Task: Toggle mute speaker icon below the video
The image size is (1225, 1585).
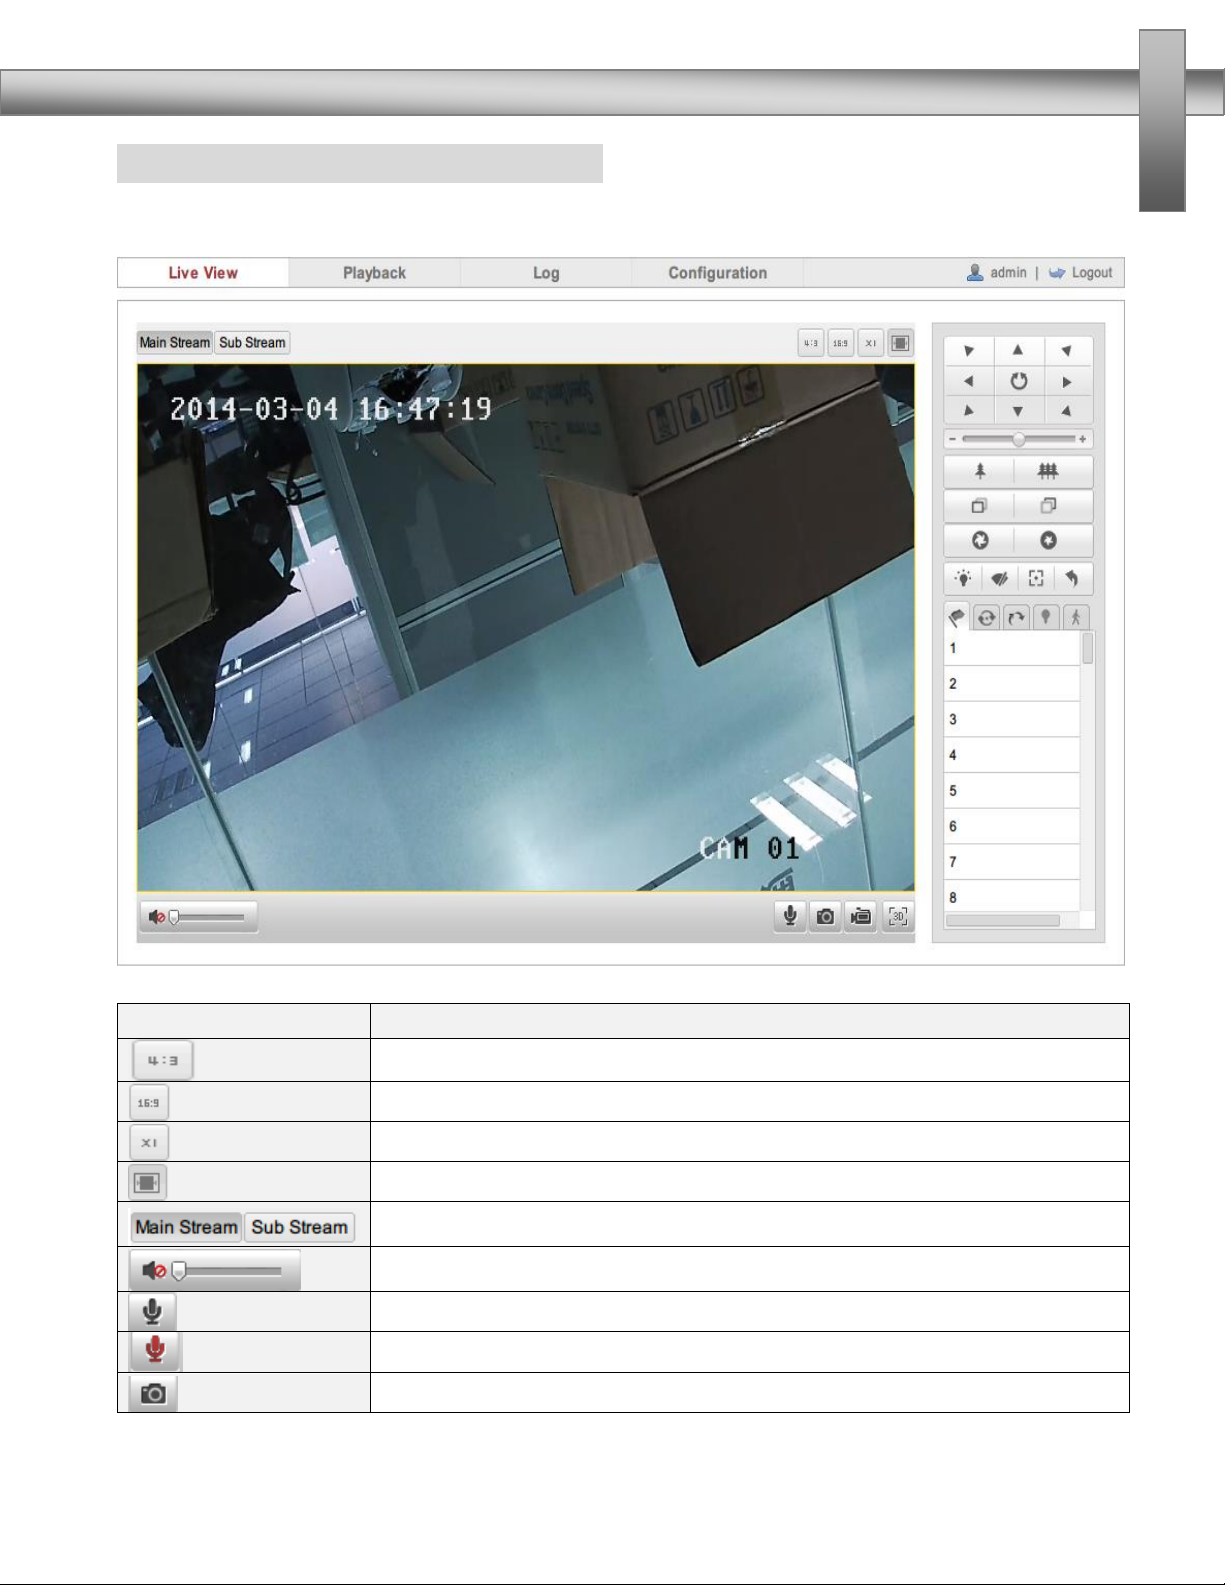Action: click(156, 917)
